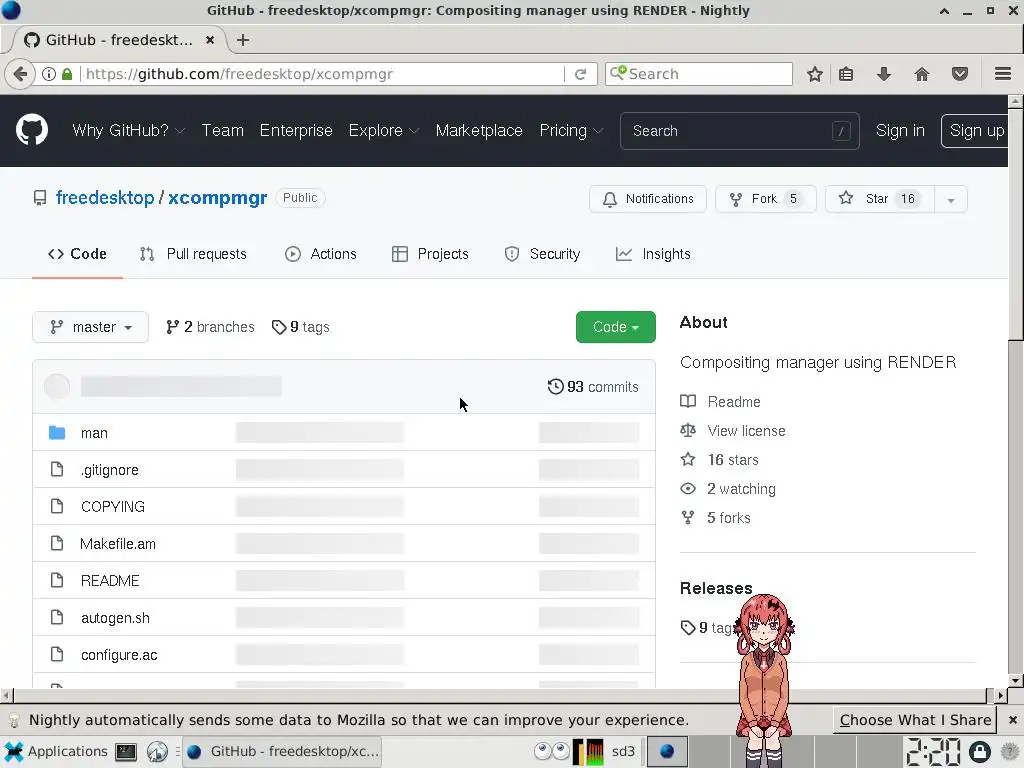Click the lock icon in system tray

[979, 752]
